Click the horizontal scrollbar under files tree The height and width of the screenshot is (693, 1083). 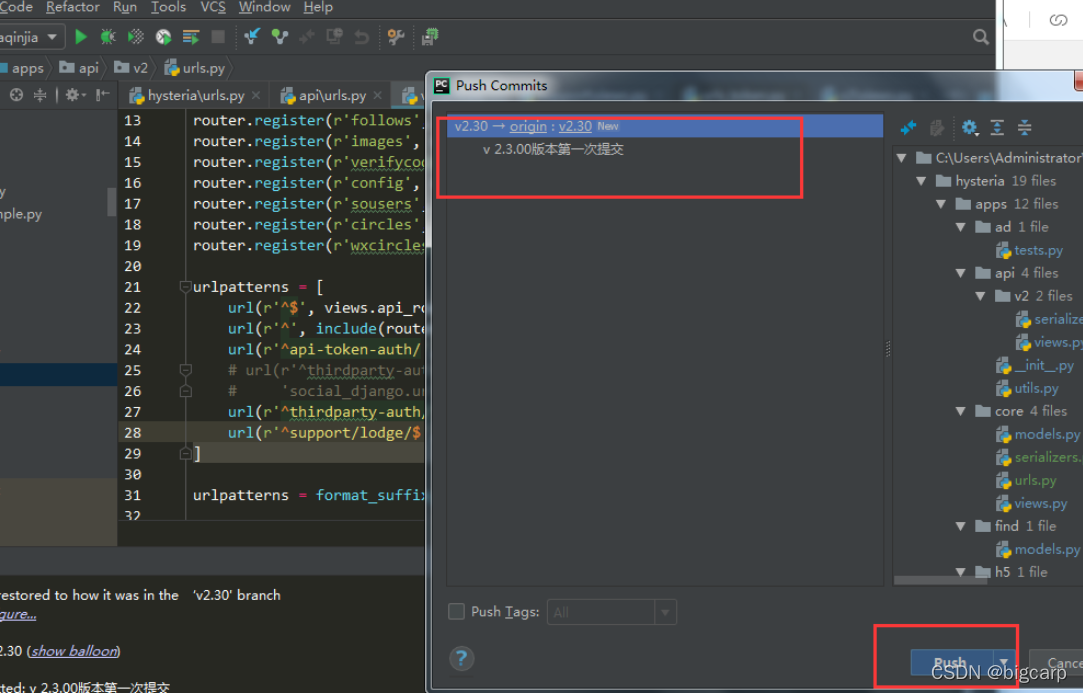940,581
